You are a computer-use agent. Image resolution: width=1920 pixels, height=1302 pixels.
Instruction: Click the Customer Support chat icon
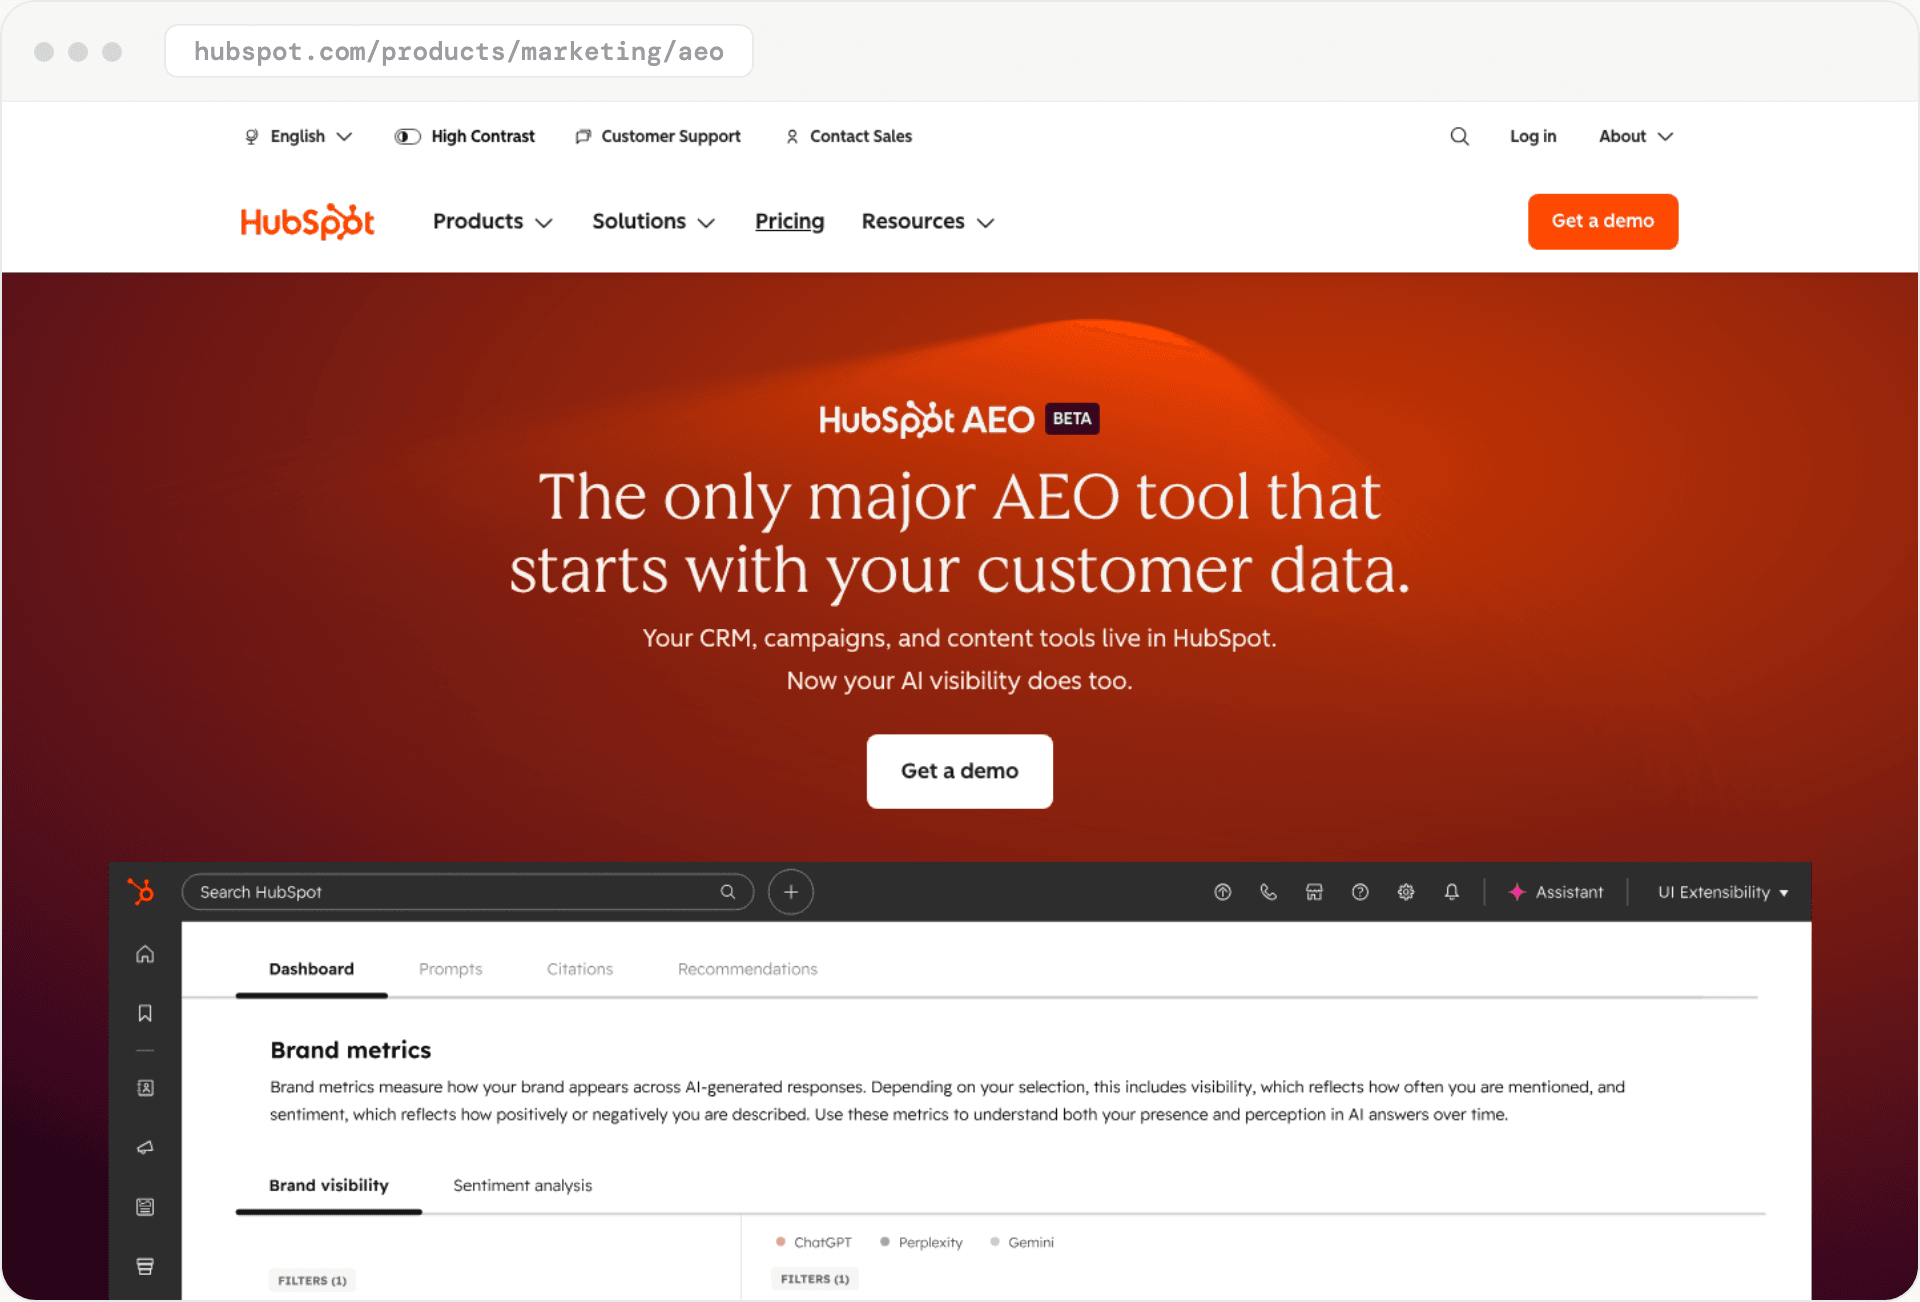tap(583, 136)
